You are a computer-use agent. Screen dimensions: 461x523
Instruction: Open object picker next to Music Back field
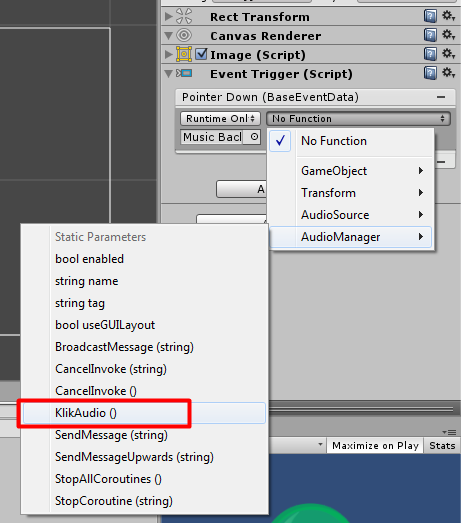[x=254, y=137]
